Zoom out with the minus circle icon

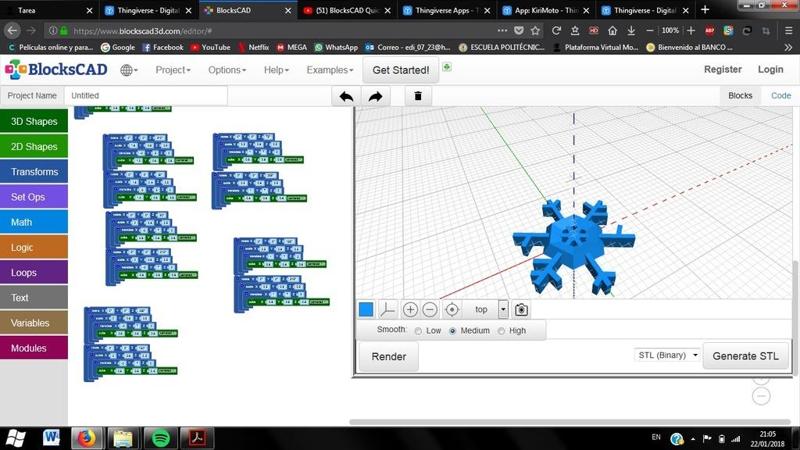click(430, 309)
